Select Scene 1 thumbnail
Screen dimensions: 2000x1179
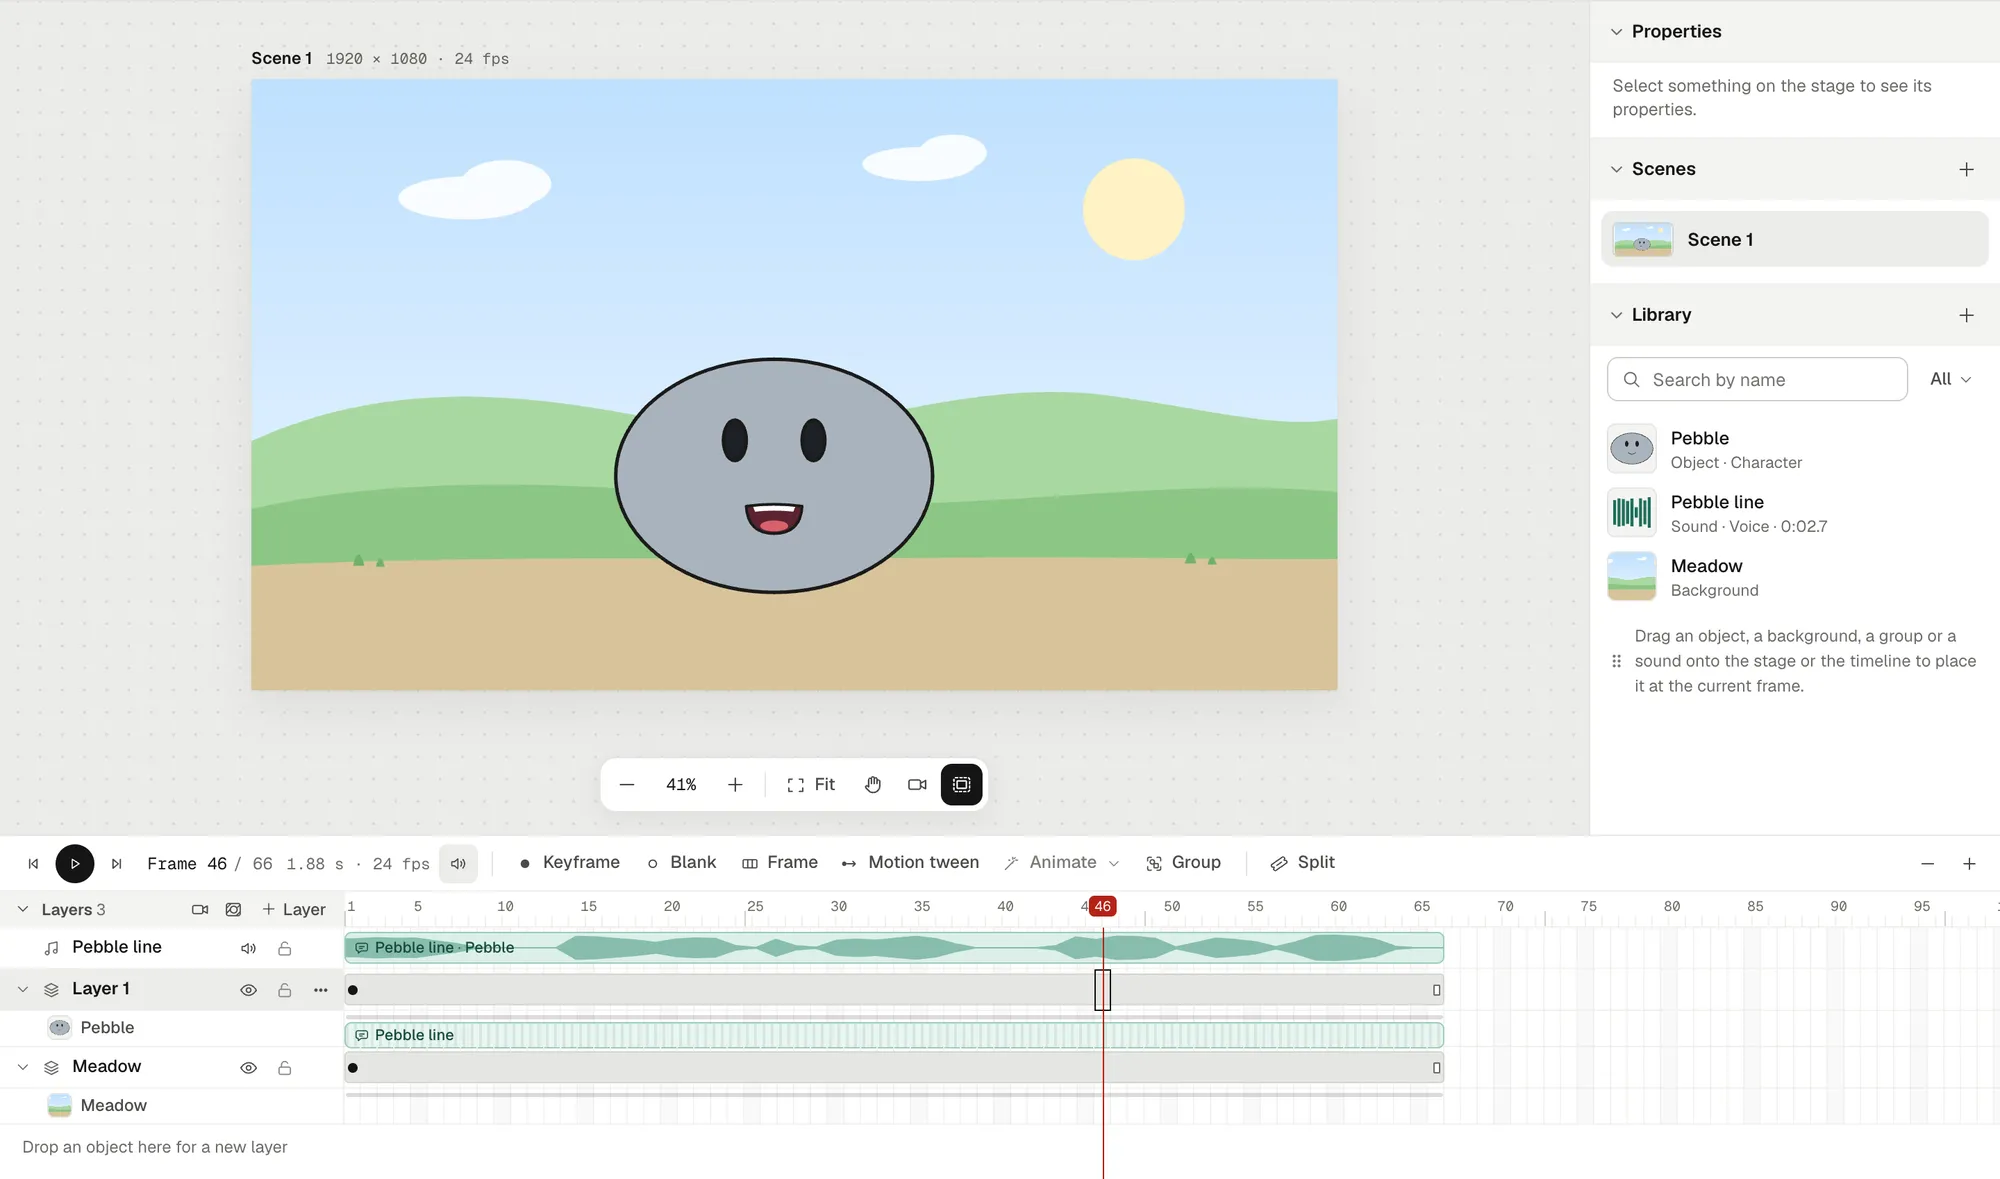[1642, 240]
